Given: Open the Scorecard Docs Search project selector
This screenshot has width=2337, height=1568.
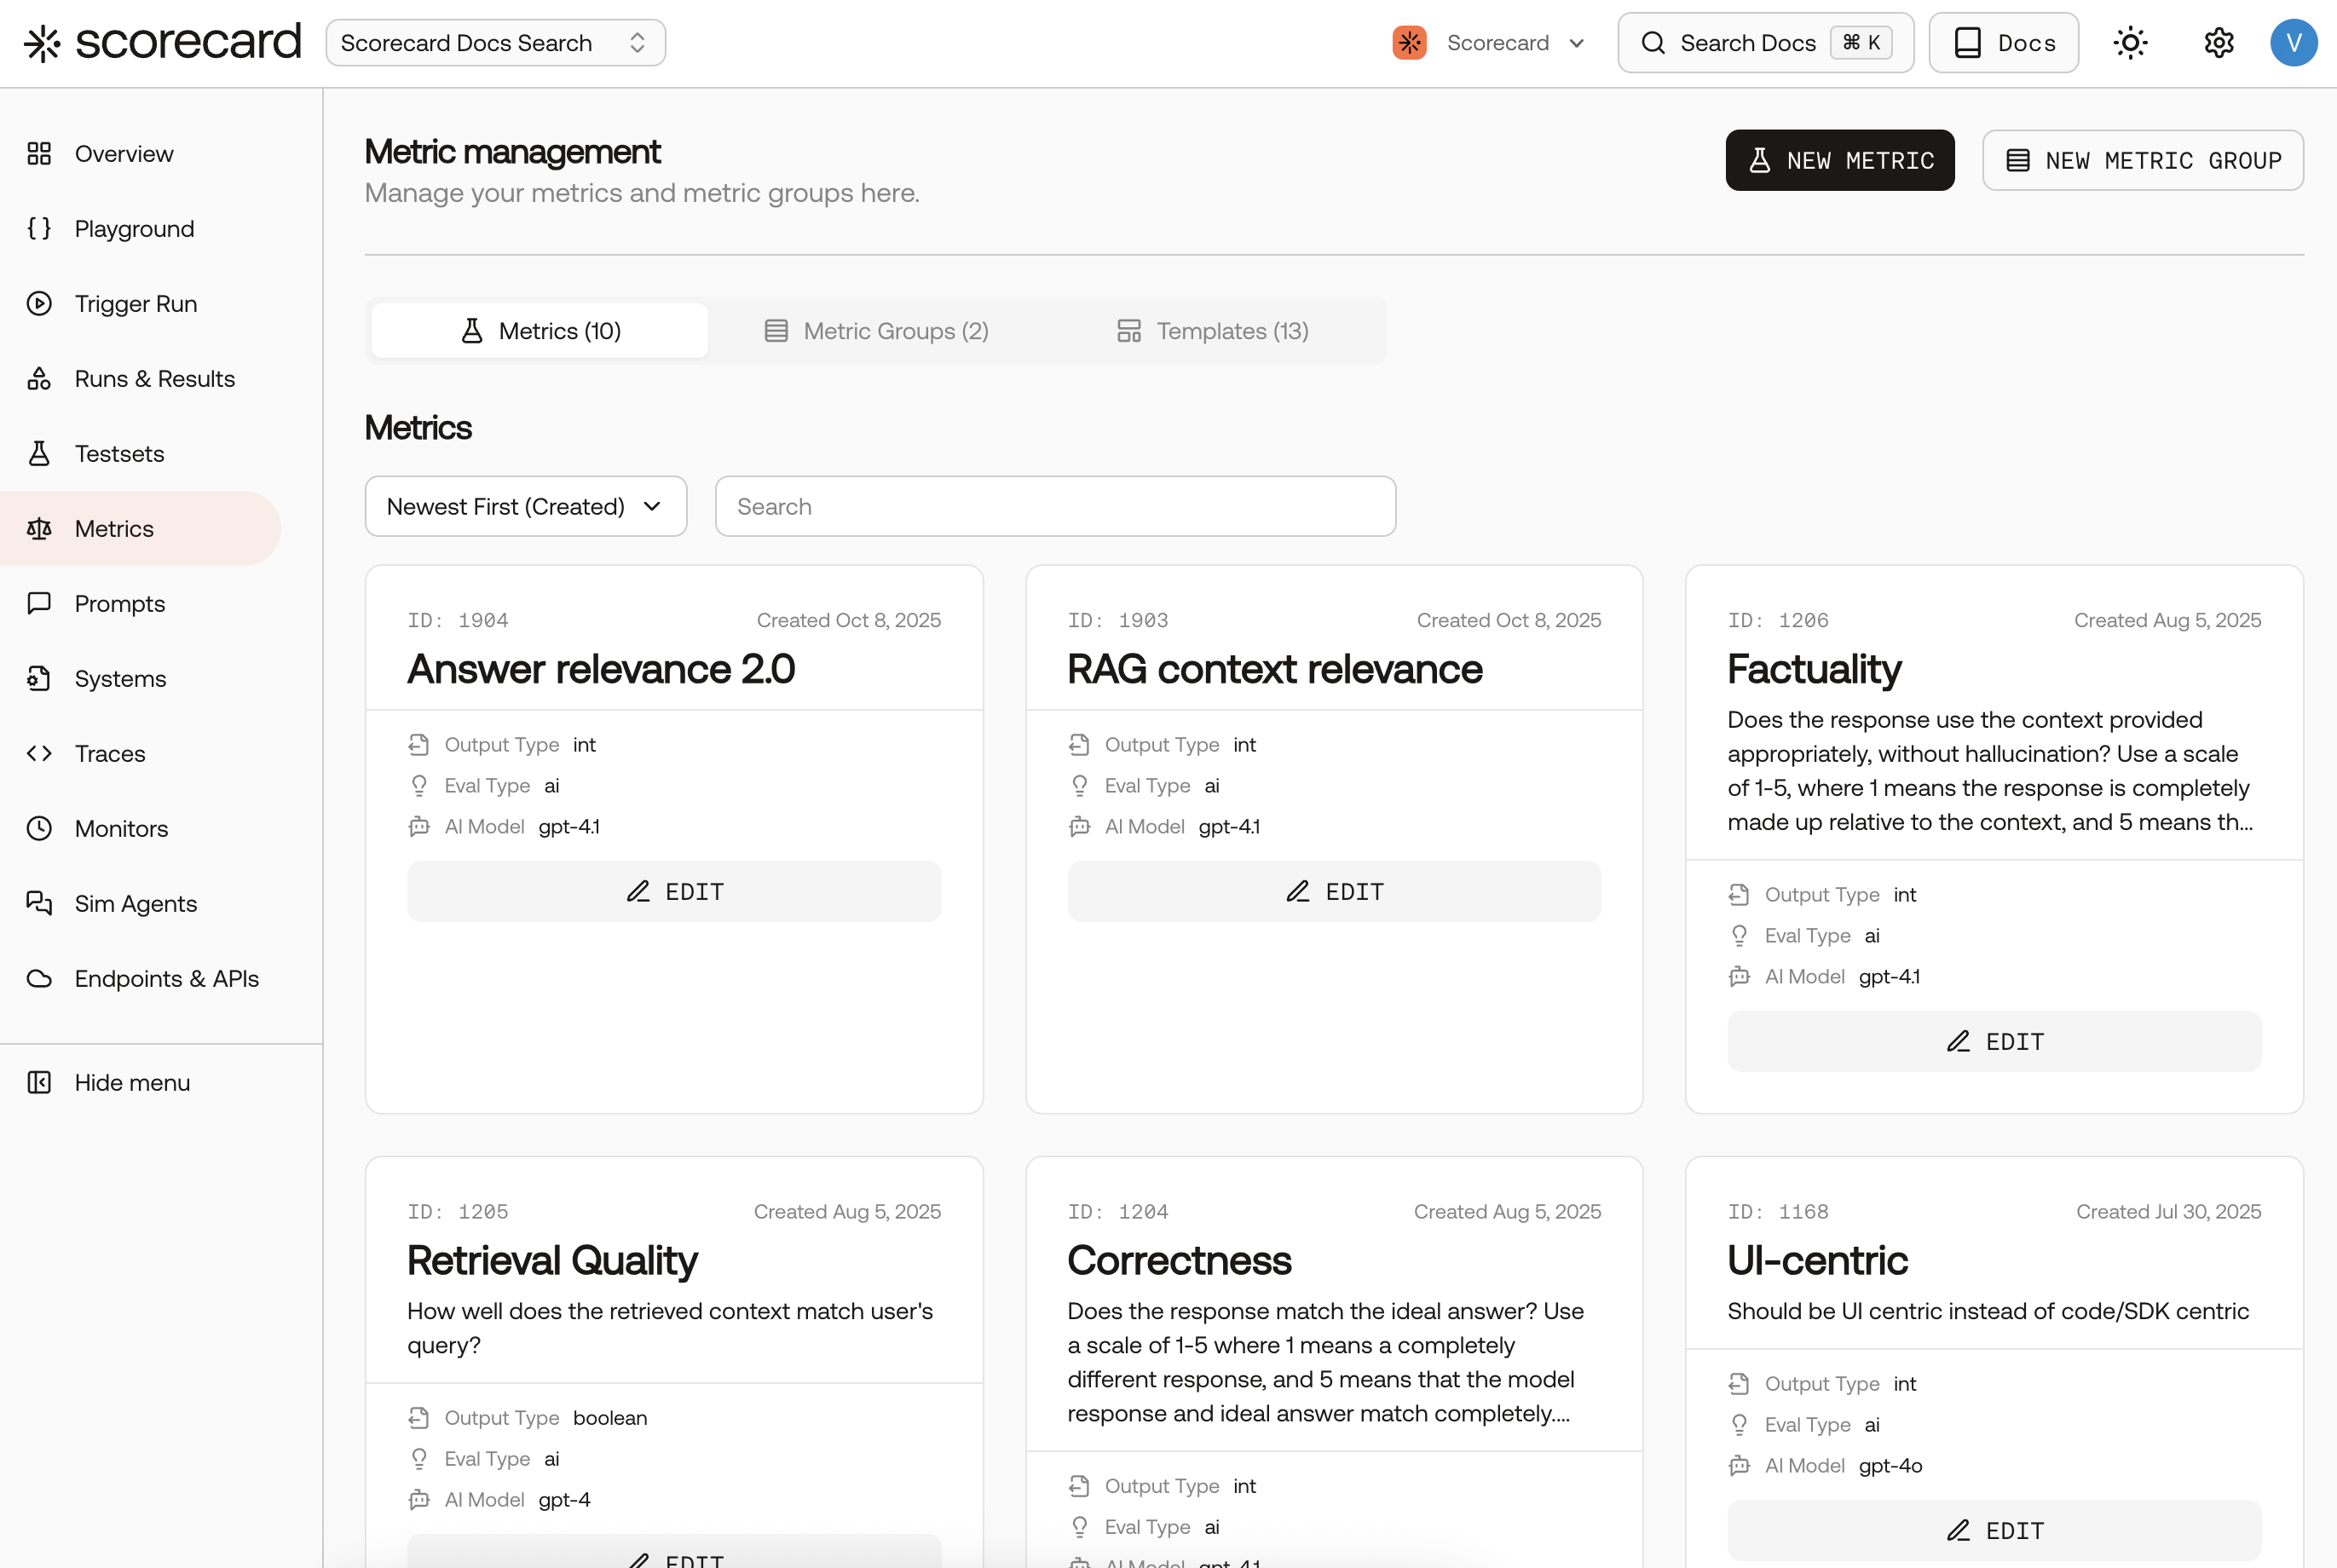Looking at the screenshot, I should click(495, 43).
